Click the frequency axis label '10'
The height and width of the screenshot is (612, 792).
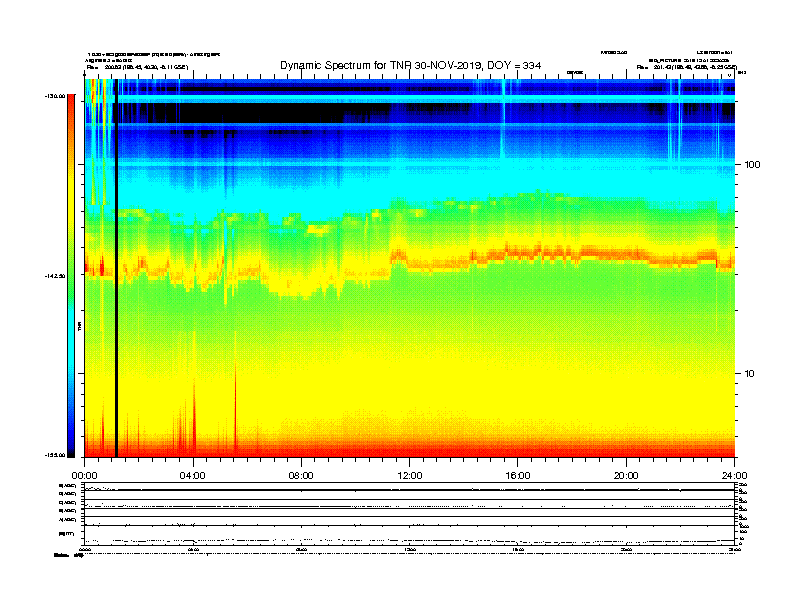[750, 374]
